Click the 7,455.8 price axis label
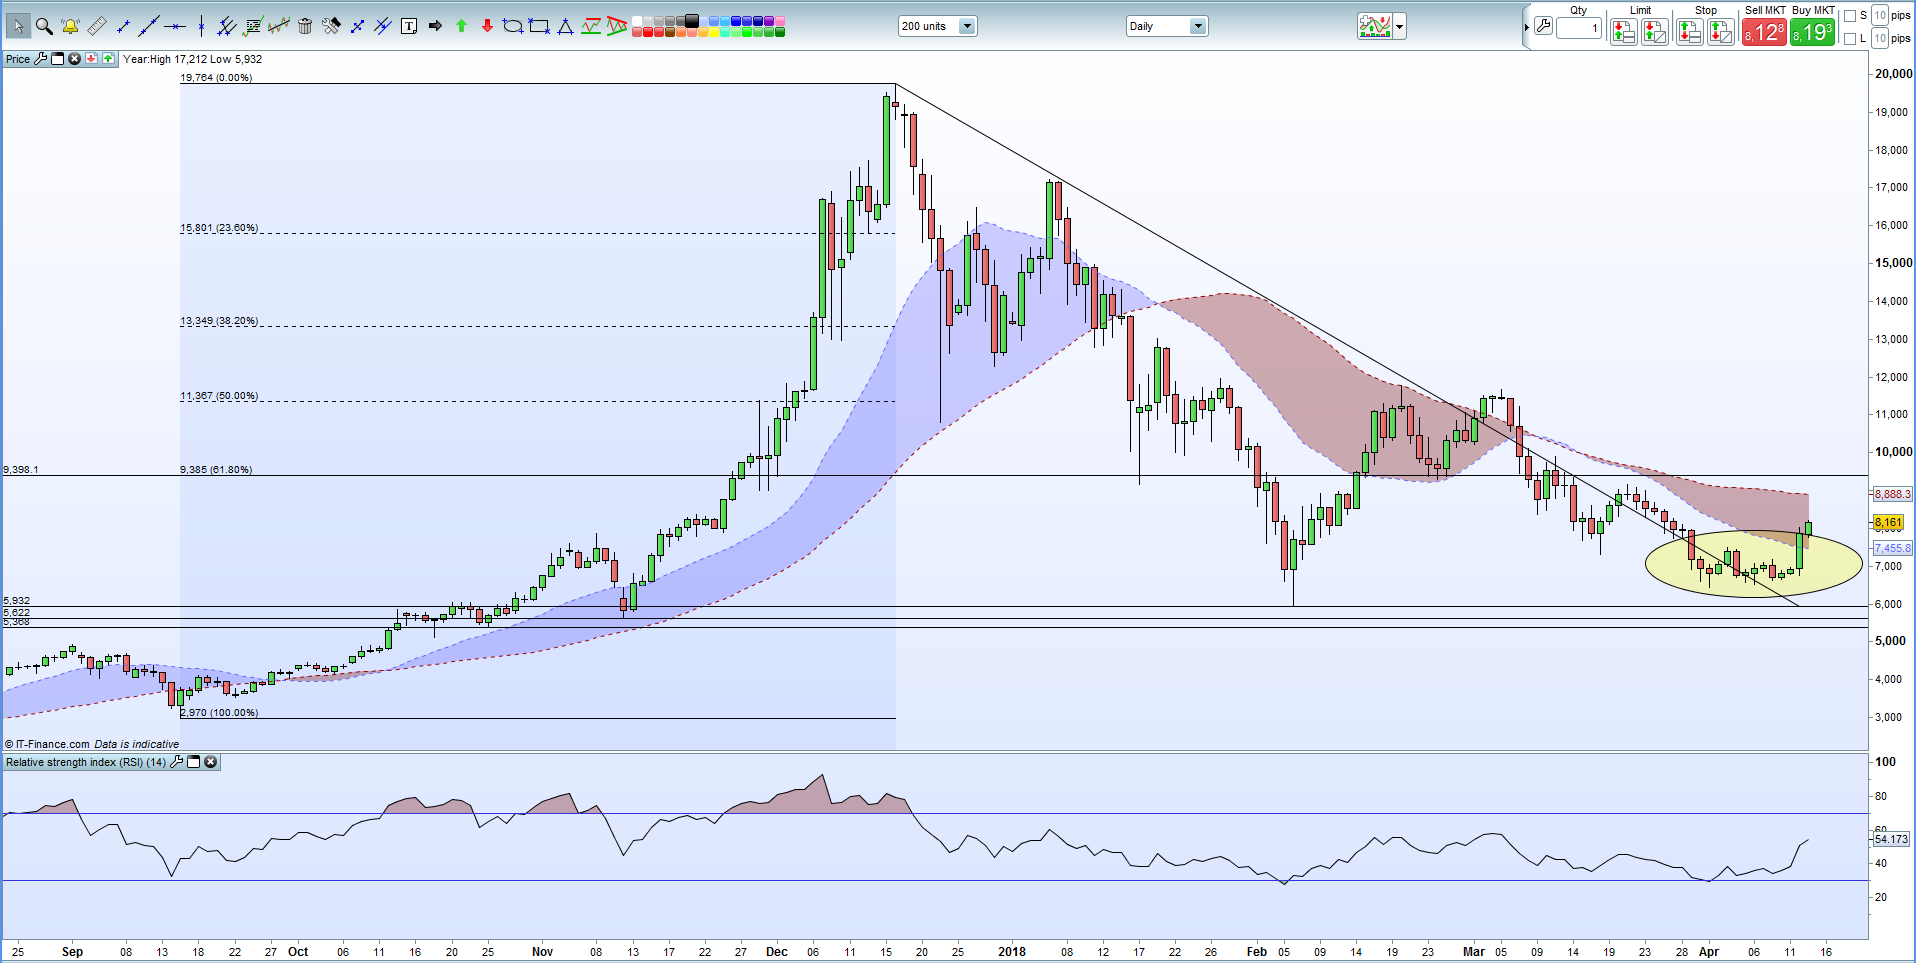The image size is (1916, 963). (1892, 548)
